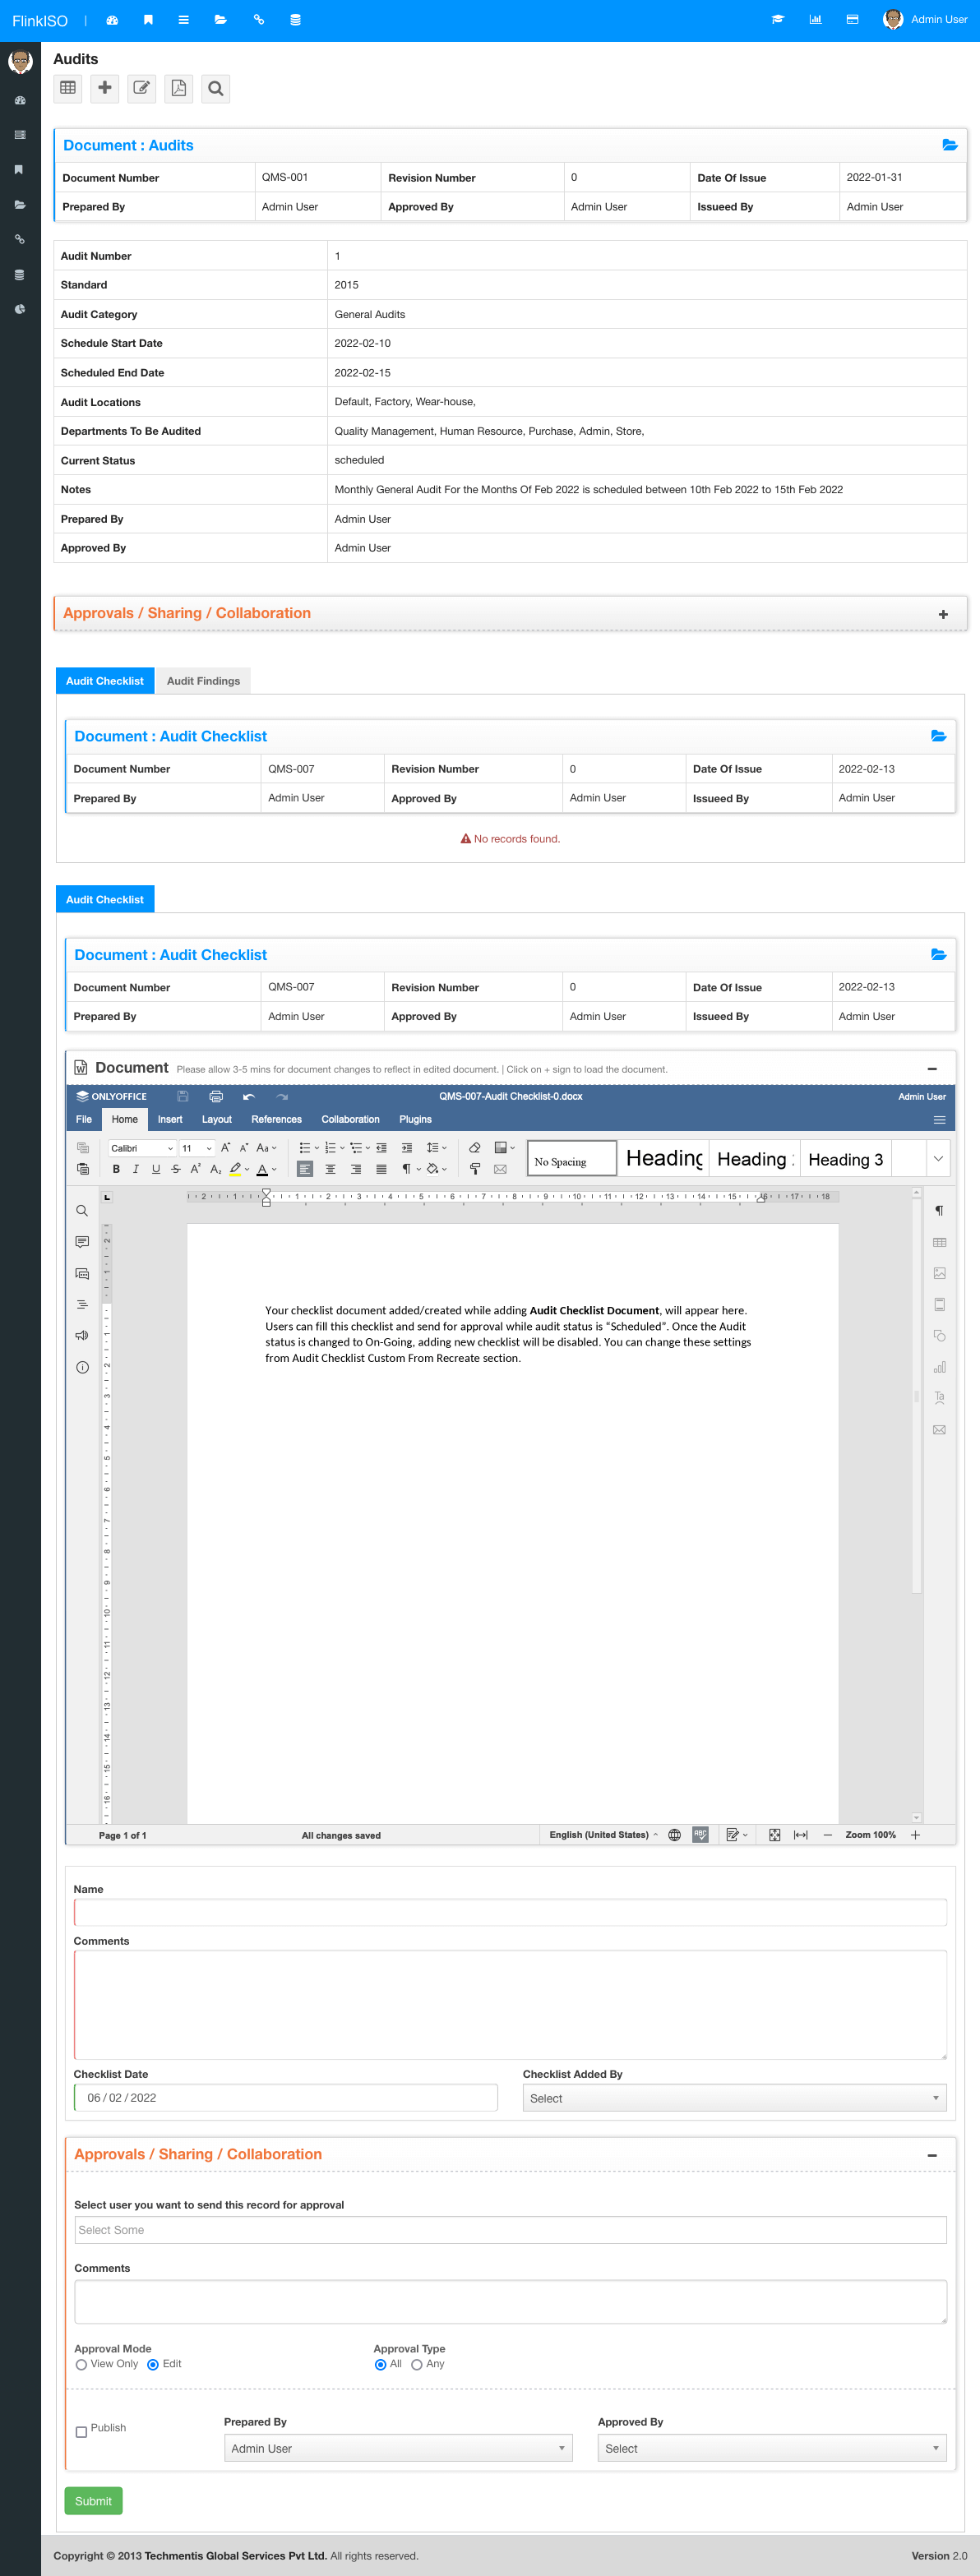Open the Layout tab in ONLYOFFICE
The height and width of the screenshot is (2576, 980).
pos(216,1119)
